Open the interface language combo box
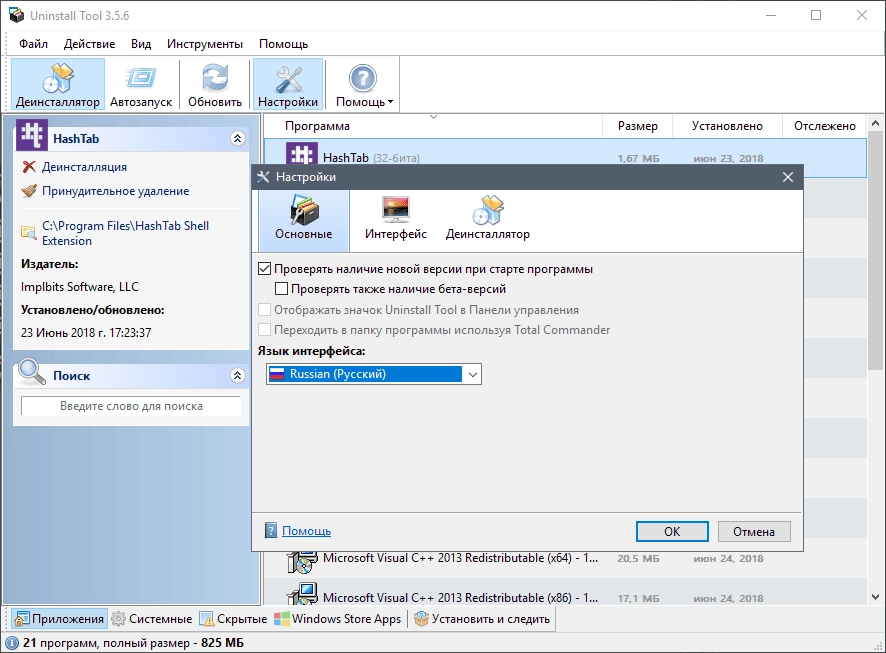 tap(373, 374)
